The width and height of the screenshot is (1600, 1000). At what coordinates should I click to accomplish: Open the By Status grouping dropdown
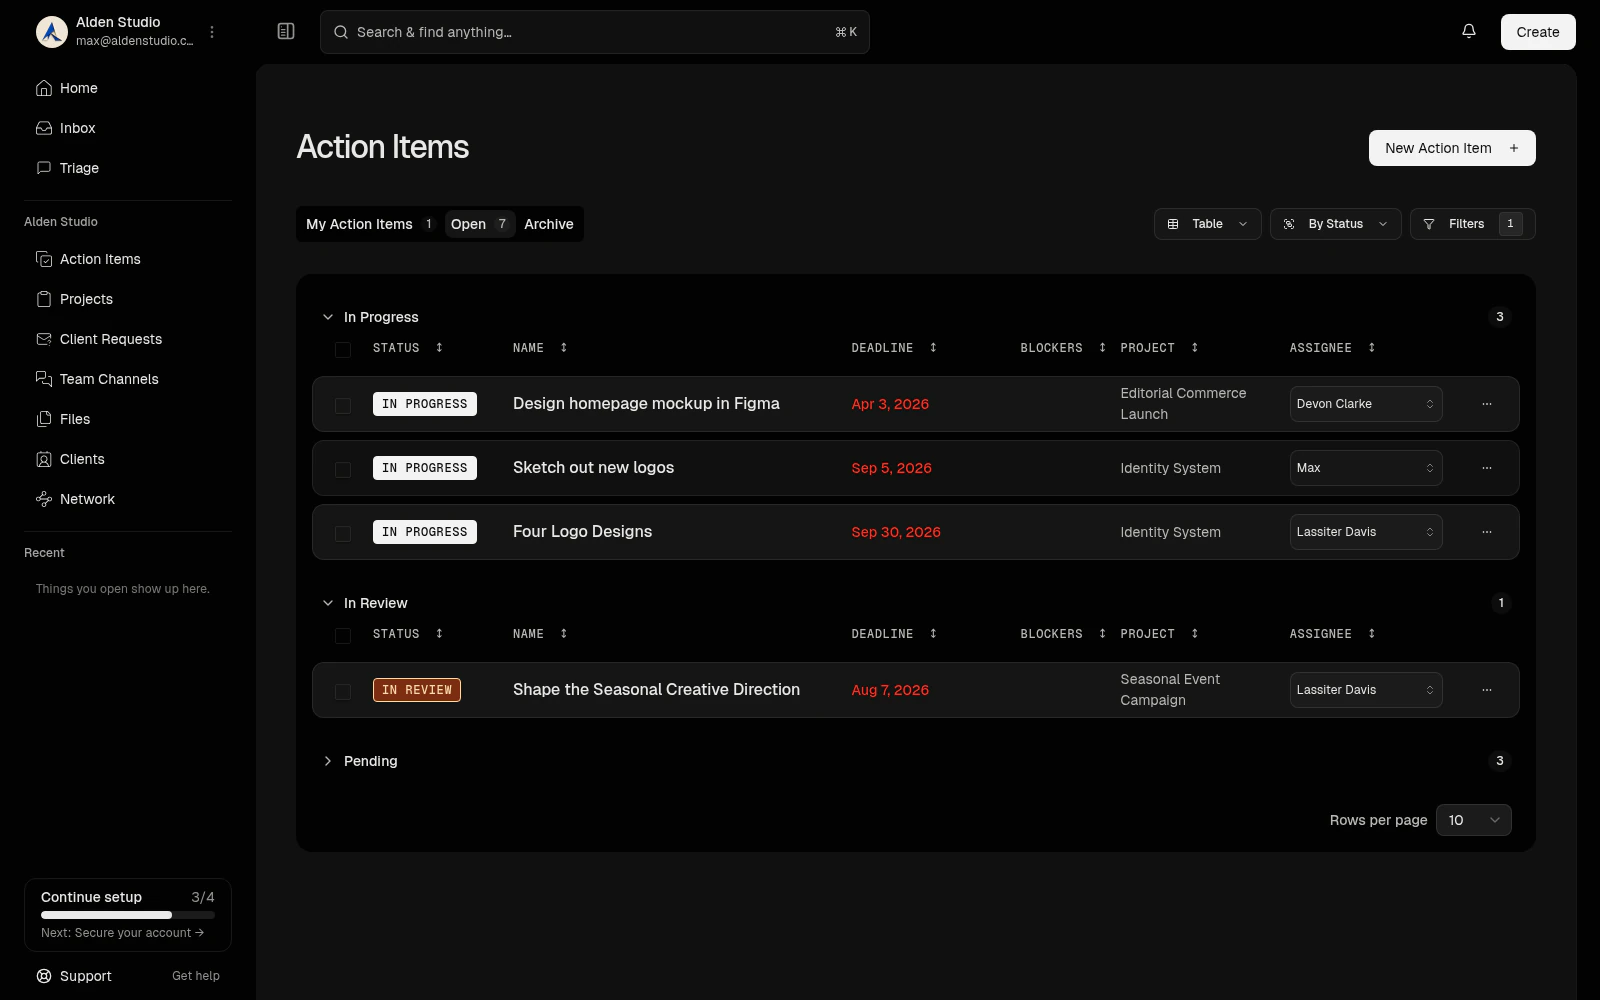pos(1336,224)
